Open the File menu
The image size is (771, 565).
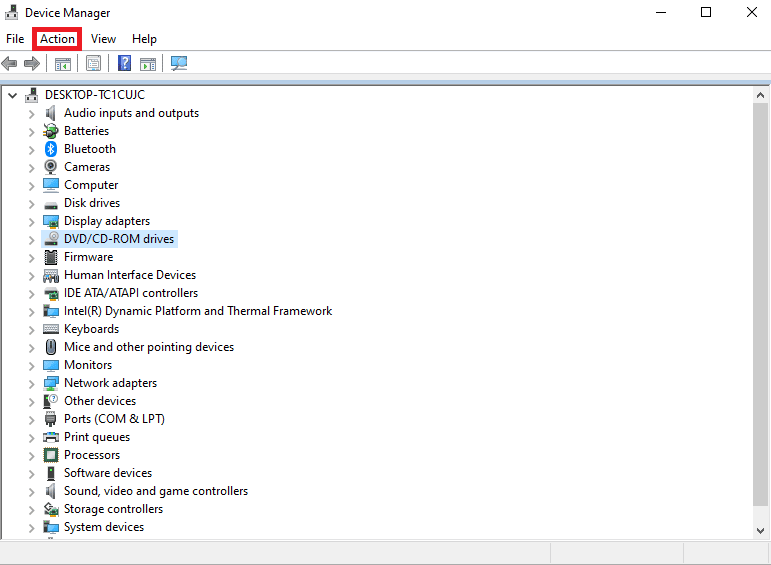[x=15, y=39]
